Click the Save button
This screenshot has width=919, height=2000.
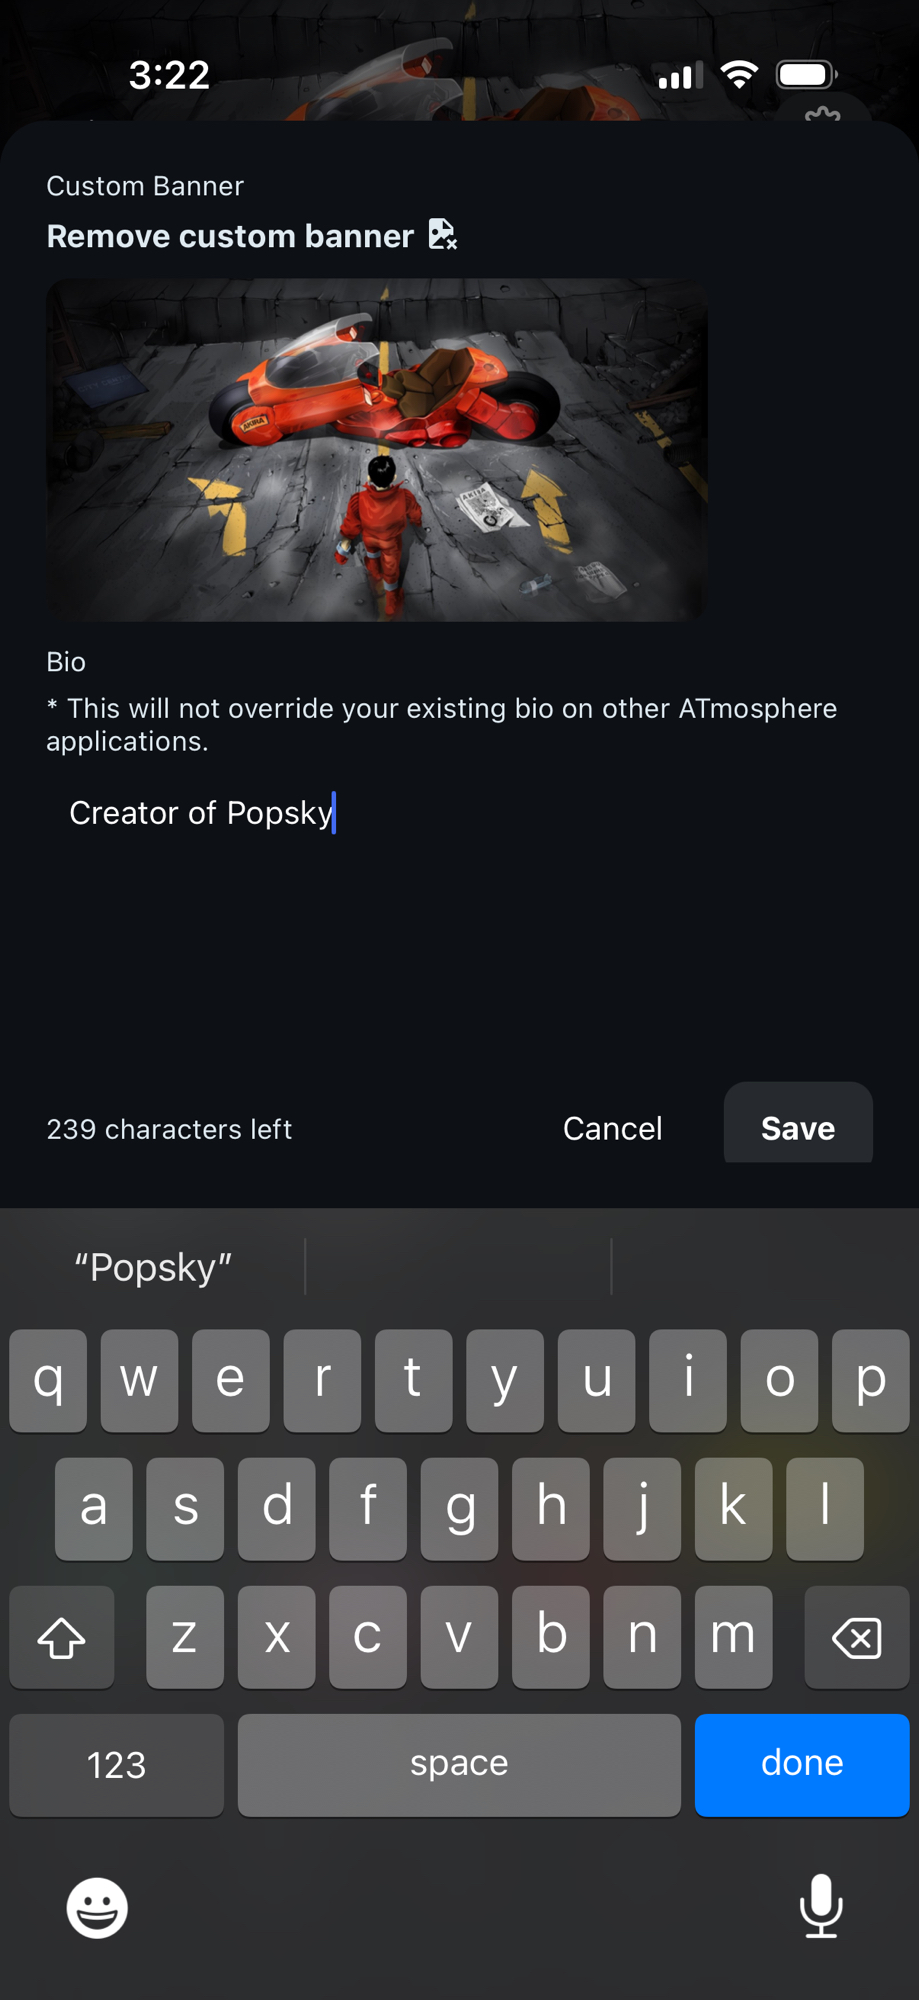point(798,1127)
